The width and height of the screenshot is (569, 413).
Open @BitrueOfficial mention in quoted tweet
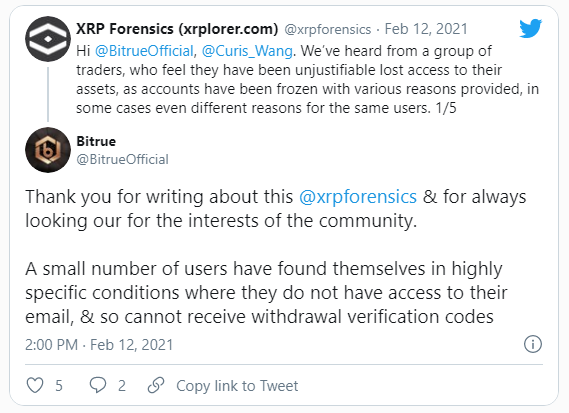[144, 51]
